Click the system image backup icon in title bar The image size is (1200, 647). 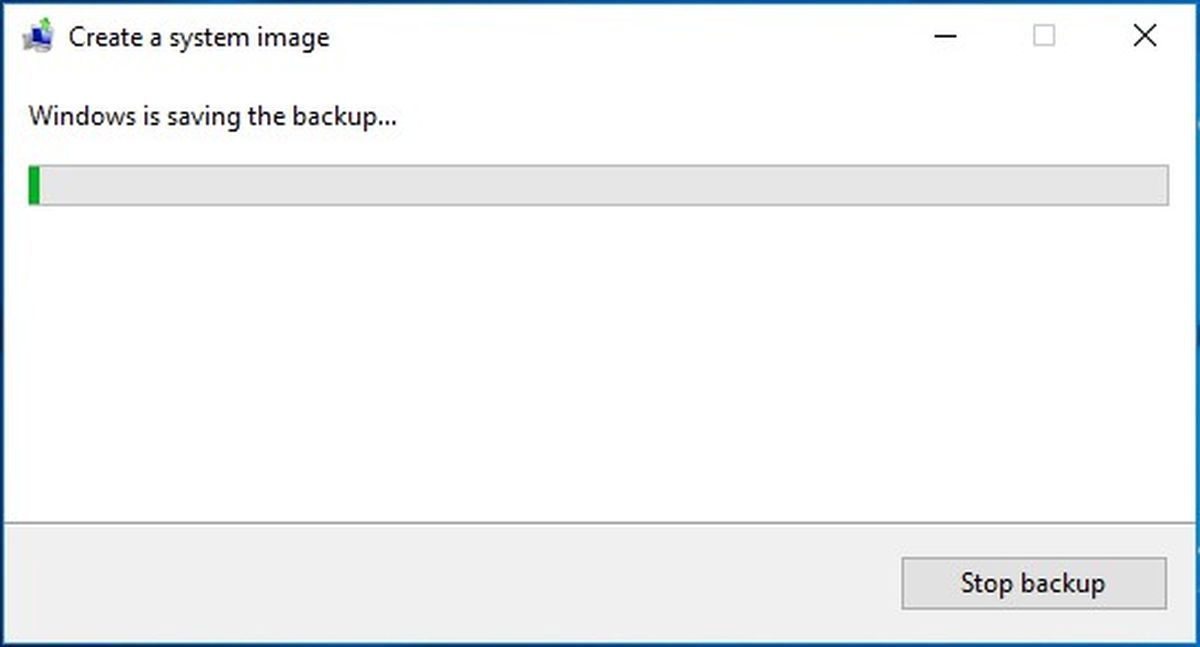point(38,38)
